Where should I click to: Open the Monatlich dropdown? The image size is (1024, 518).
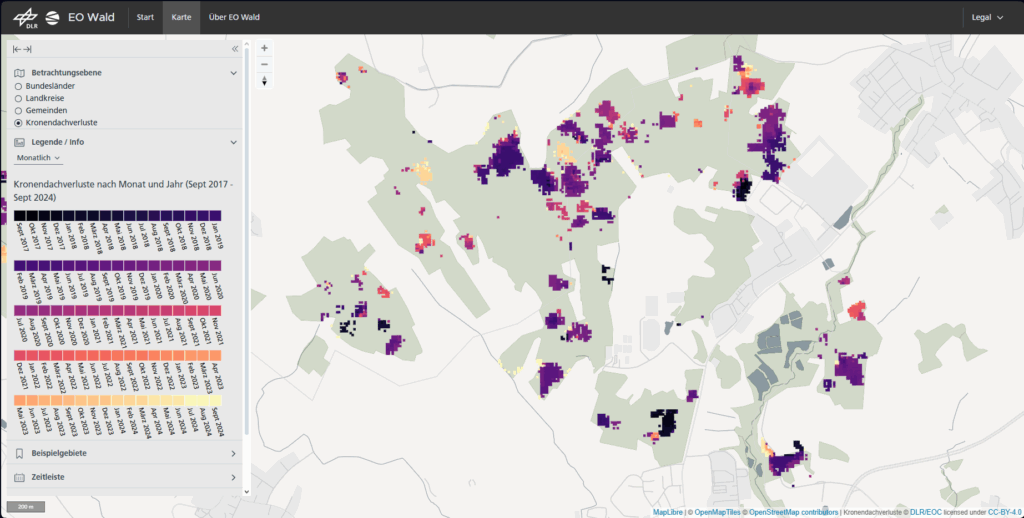pyautogui.click(x=38, y=158)
